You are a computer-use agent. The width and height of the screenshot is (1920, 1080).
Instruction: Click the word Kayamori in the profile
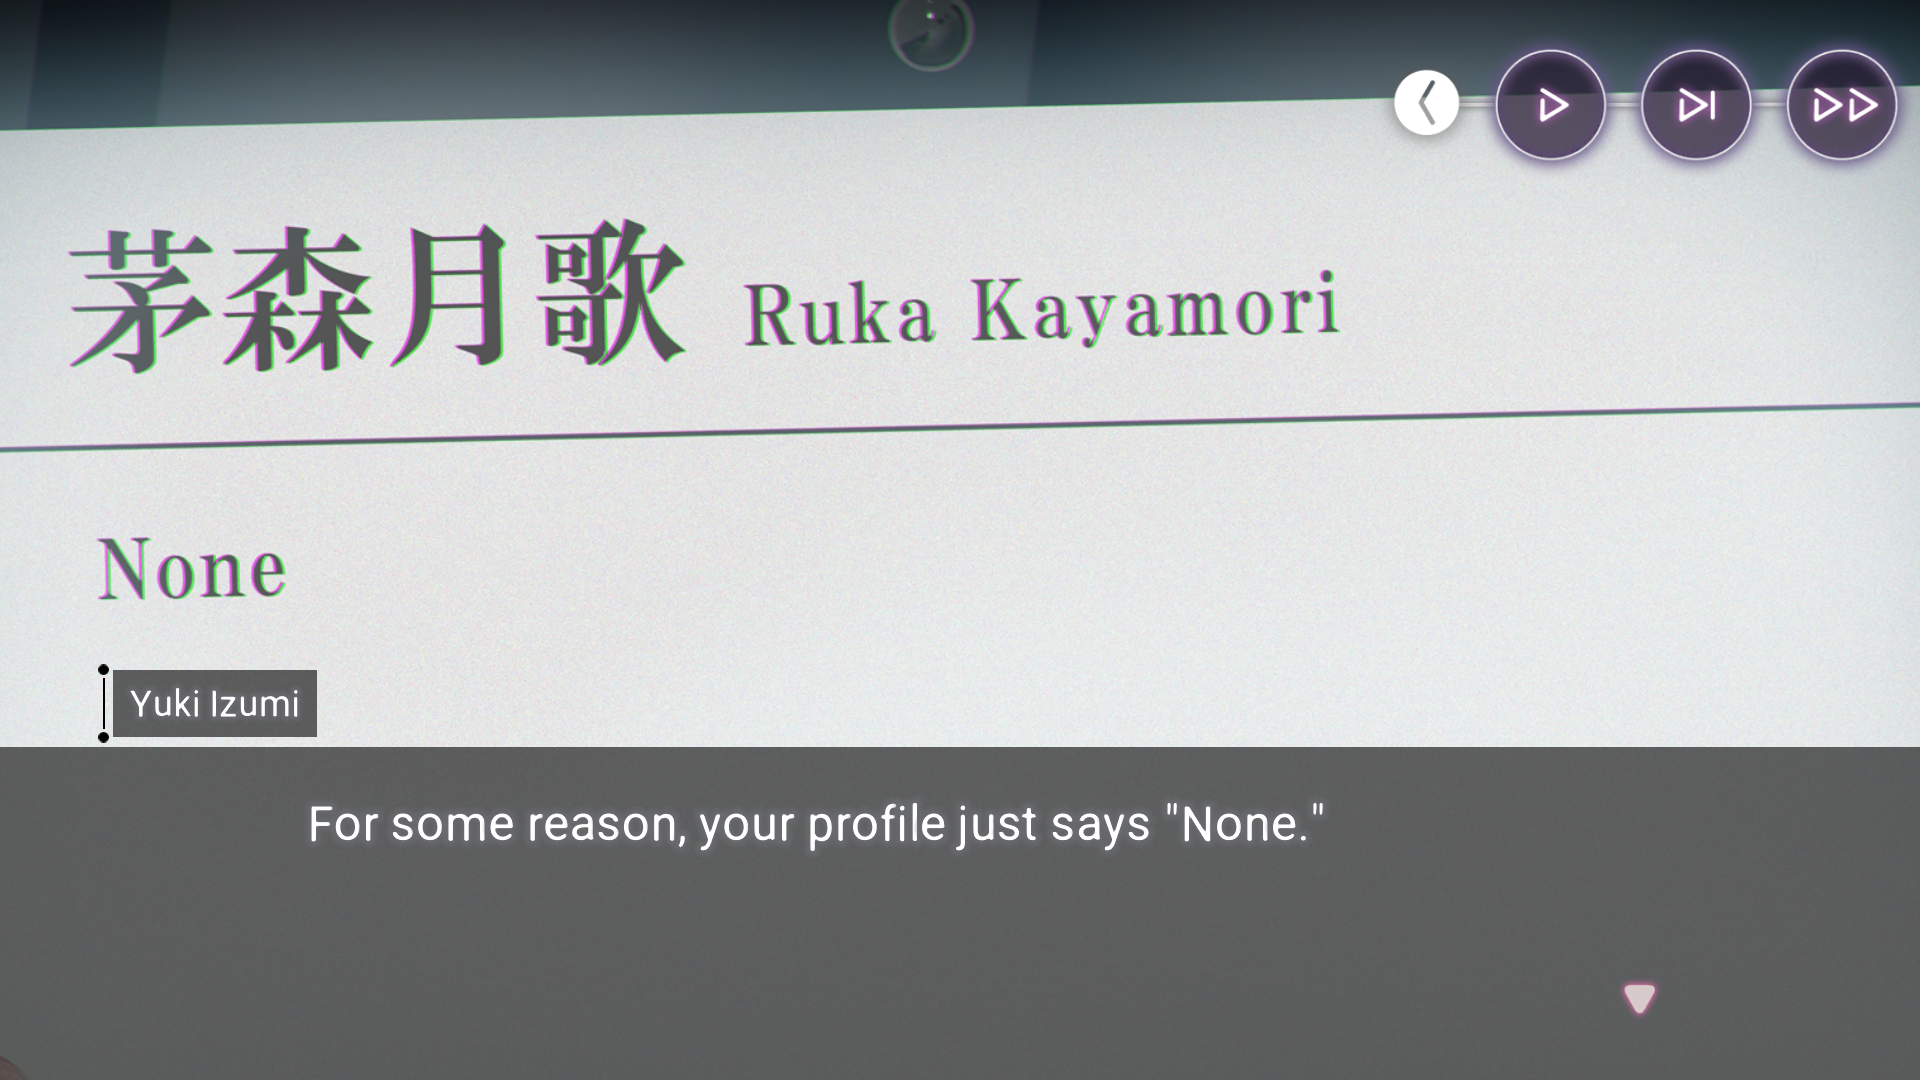1155,308
